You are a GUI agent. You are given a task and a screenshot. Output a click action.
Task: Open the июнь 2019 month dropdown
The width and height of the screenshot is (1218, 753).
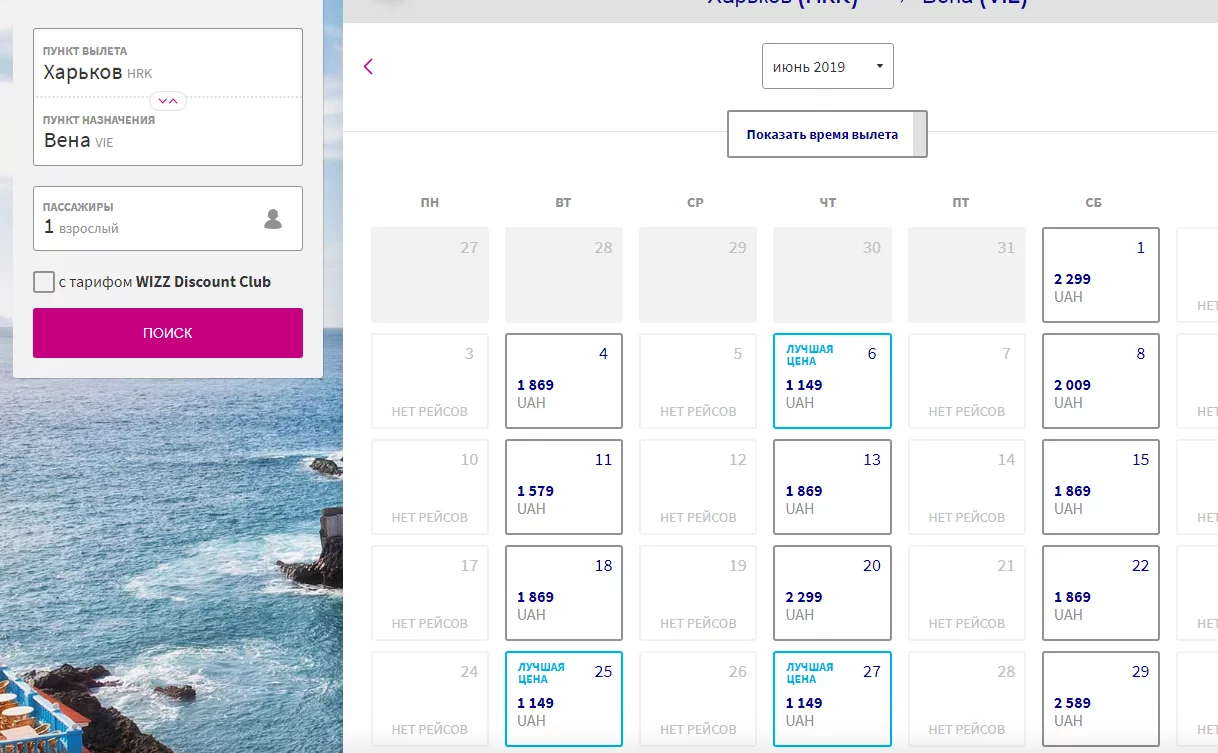[x=828, y=67]
